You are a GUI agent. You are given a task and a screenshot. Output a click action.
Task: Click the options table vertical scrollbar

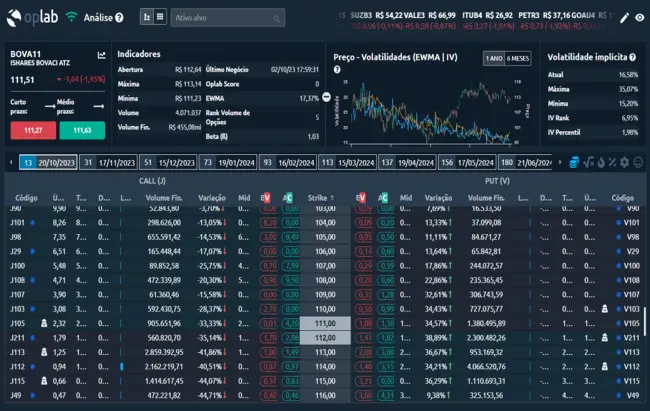coord(645,321)
